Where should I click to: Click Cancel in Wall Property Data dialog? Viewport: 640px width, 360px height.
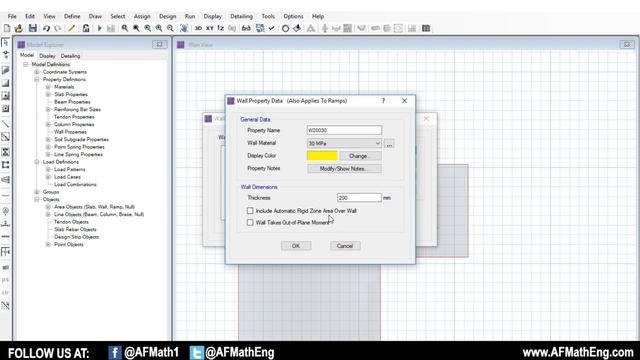tap(345, 246)
